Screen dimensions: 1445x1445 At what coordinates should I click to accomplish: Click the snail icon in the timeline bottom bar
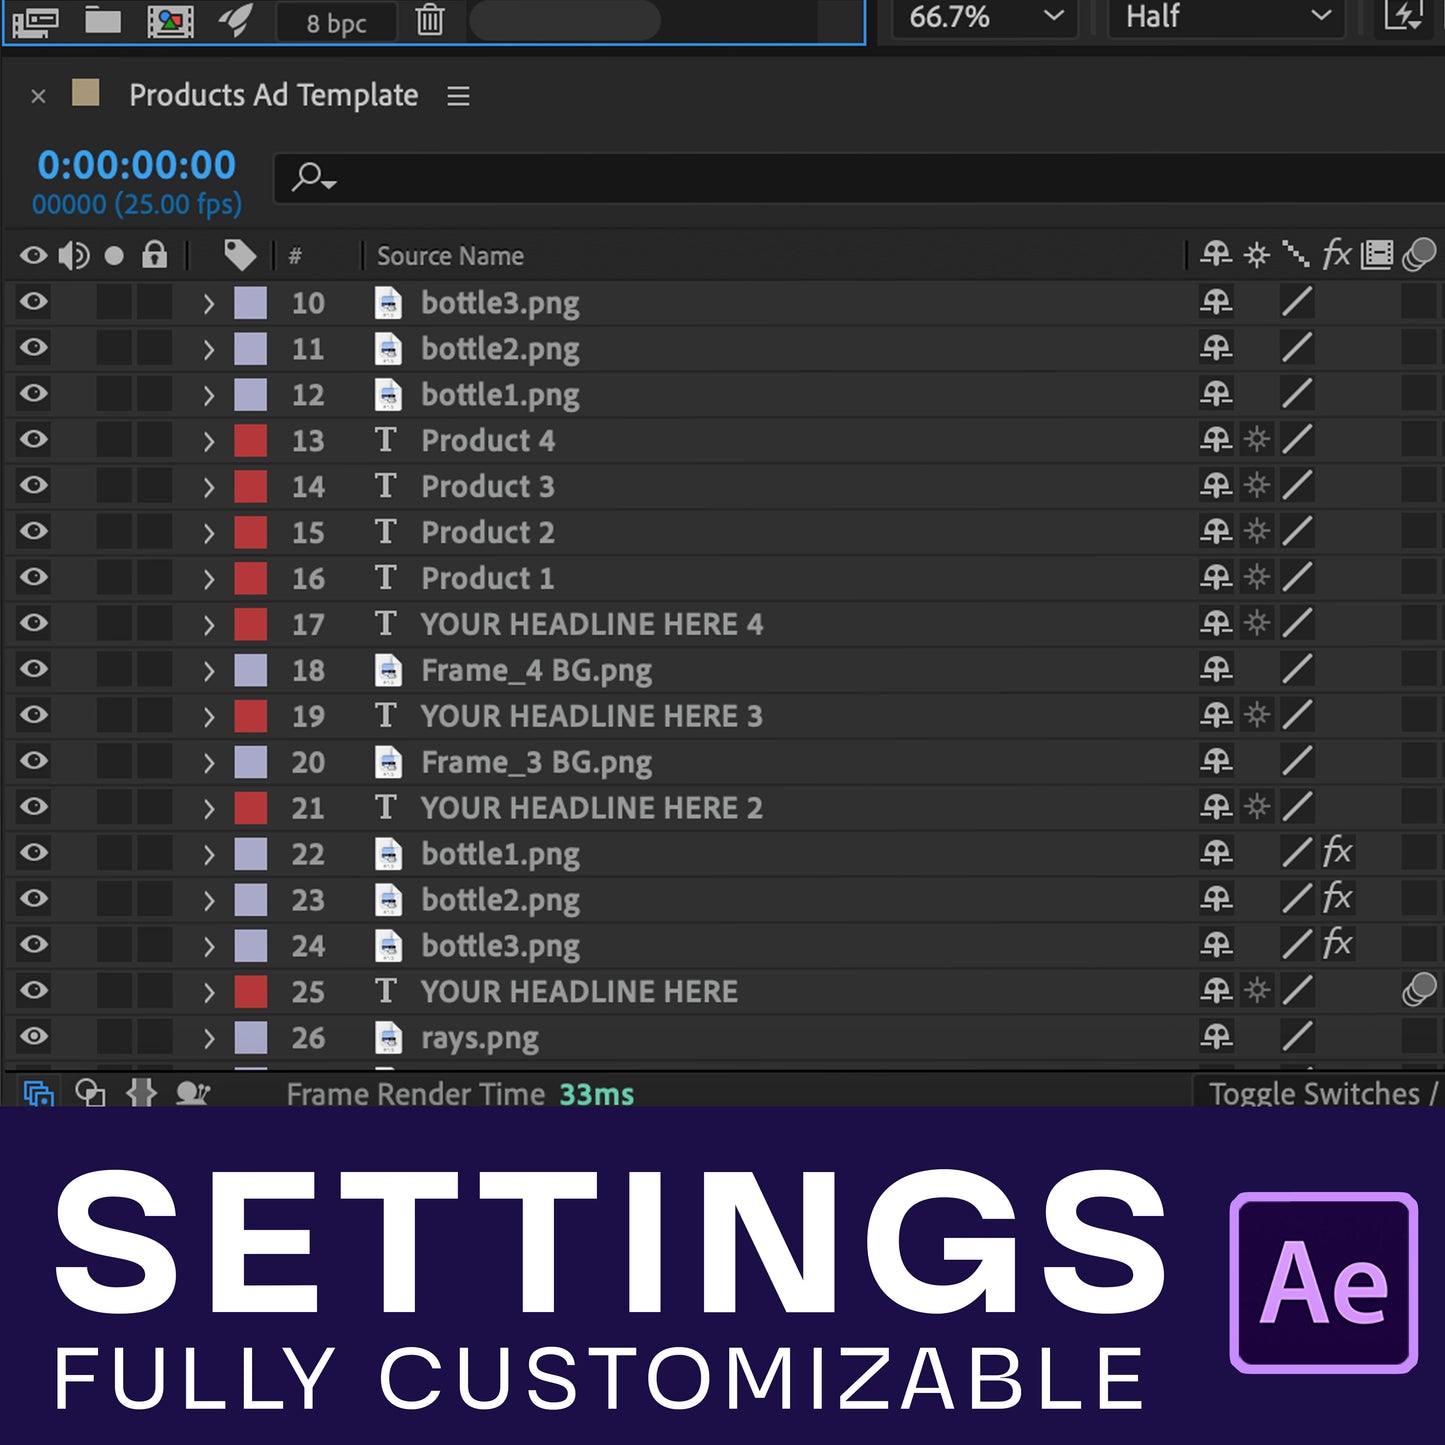click(192, 1093)
